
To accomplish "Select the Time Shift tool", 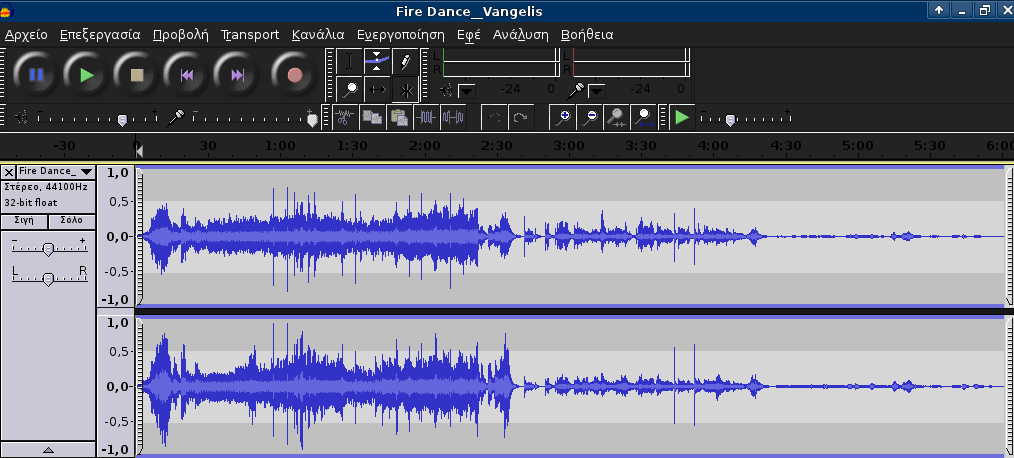I will [x=377, y=89].
